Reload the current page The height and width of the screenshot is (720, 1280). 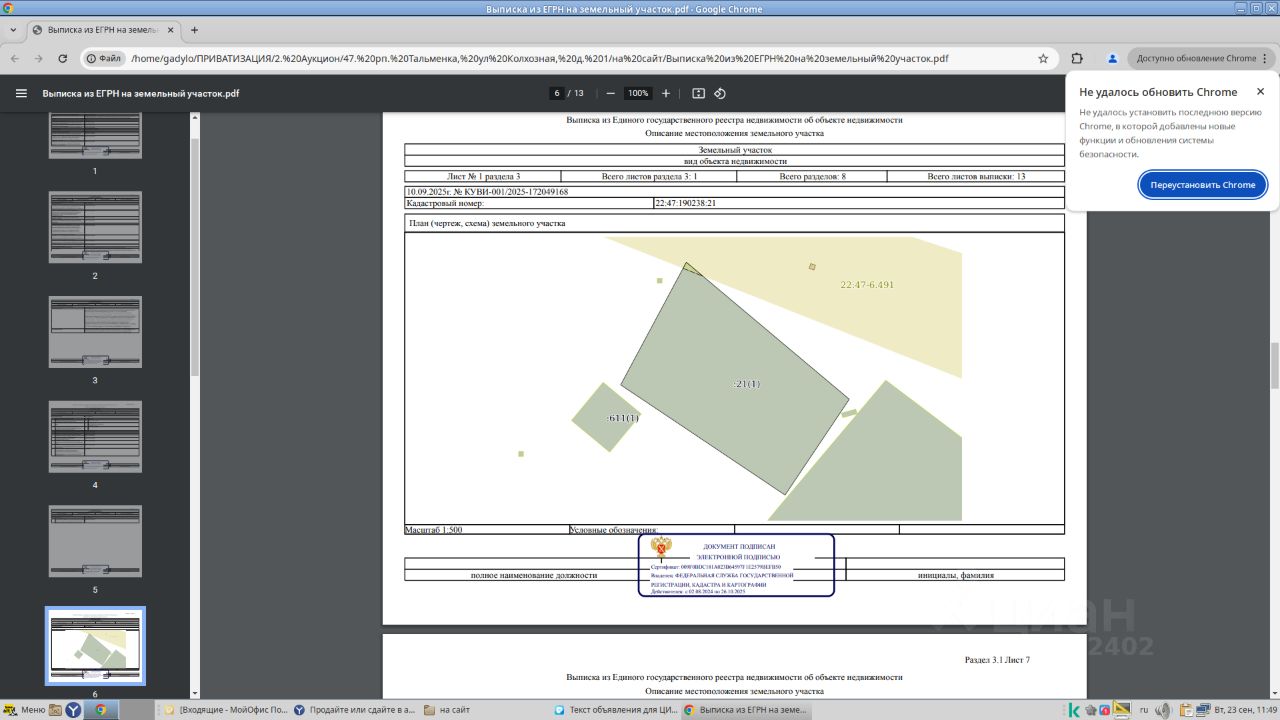pos(63,58)
